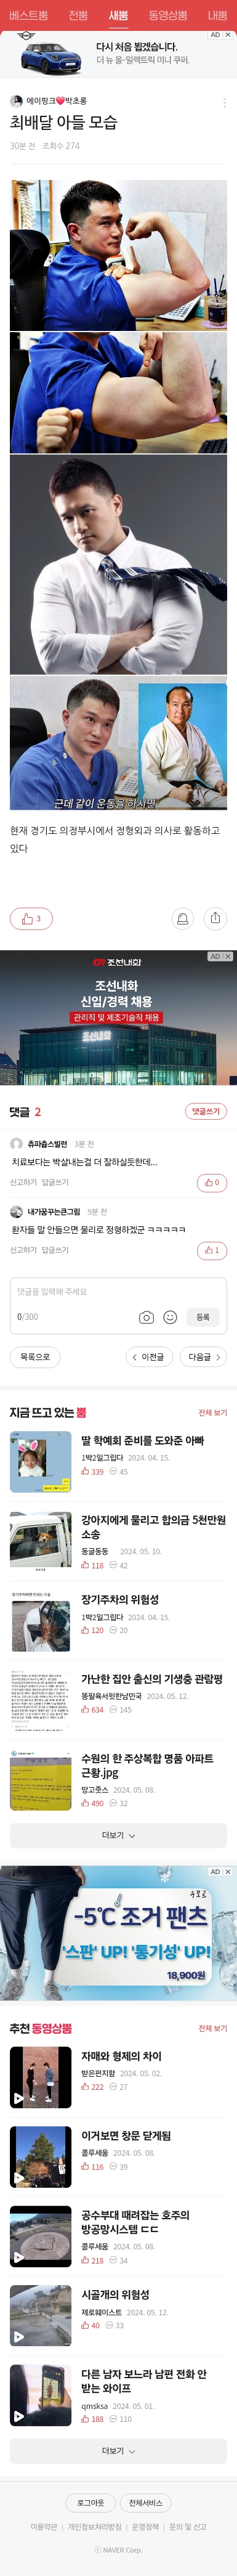Open emoji picker in comment box

(170, 1317)
